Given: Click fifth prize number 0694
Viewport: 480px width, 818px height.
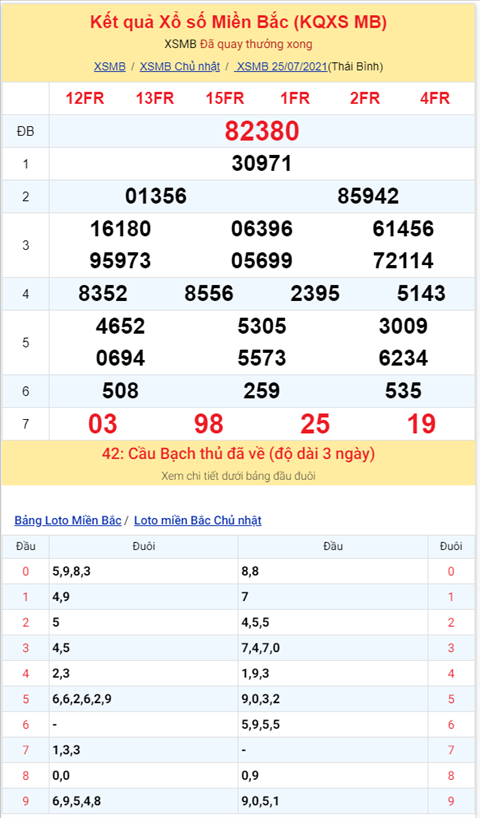Looking at the screenshot, I should tap(121, 358).
